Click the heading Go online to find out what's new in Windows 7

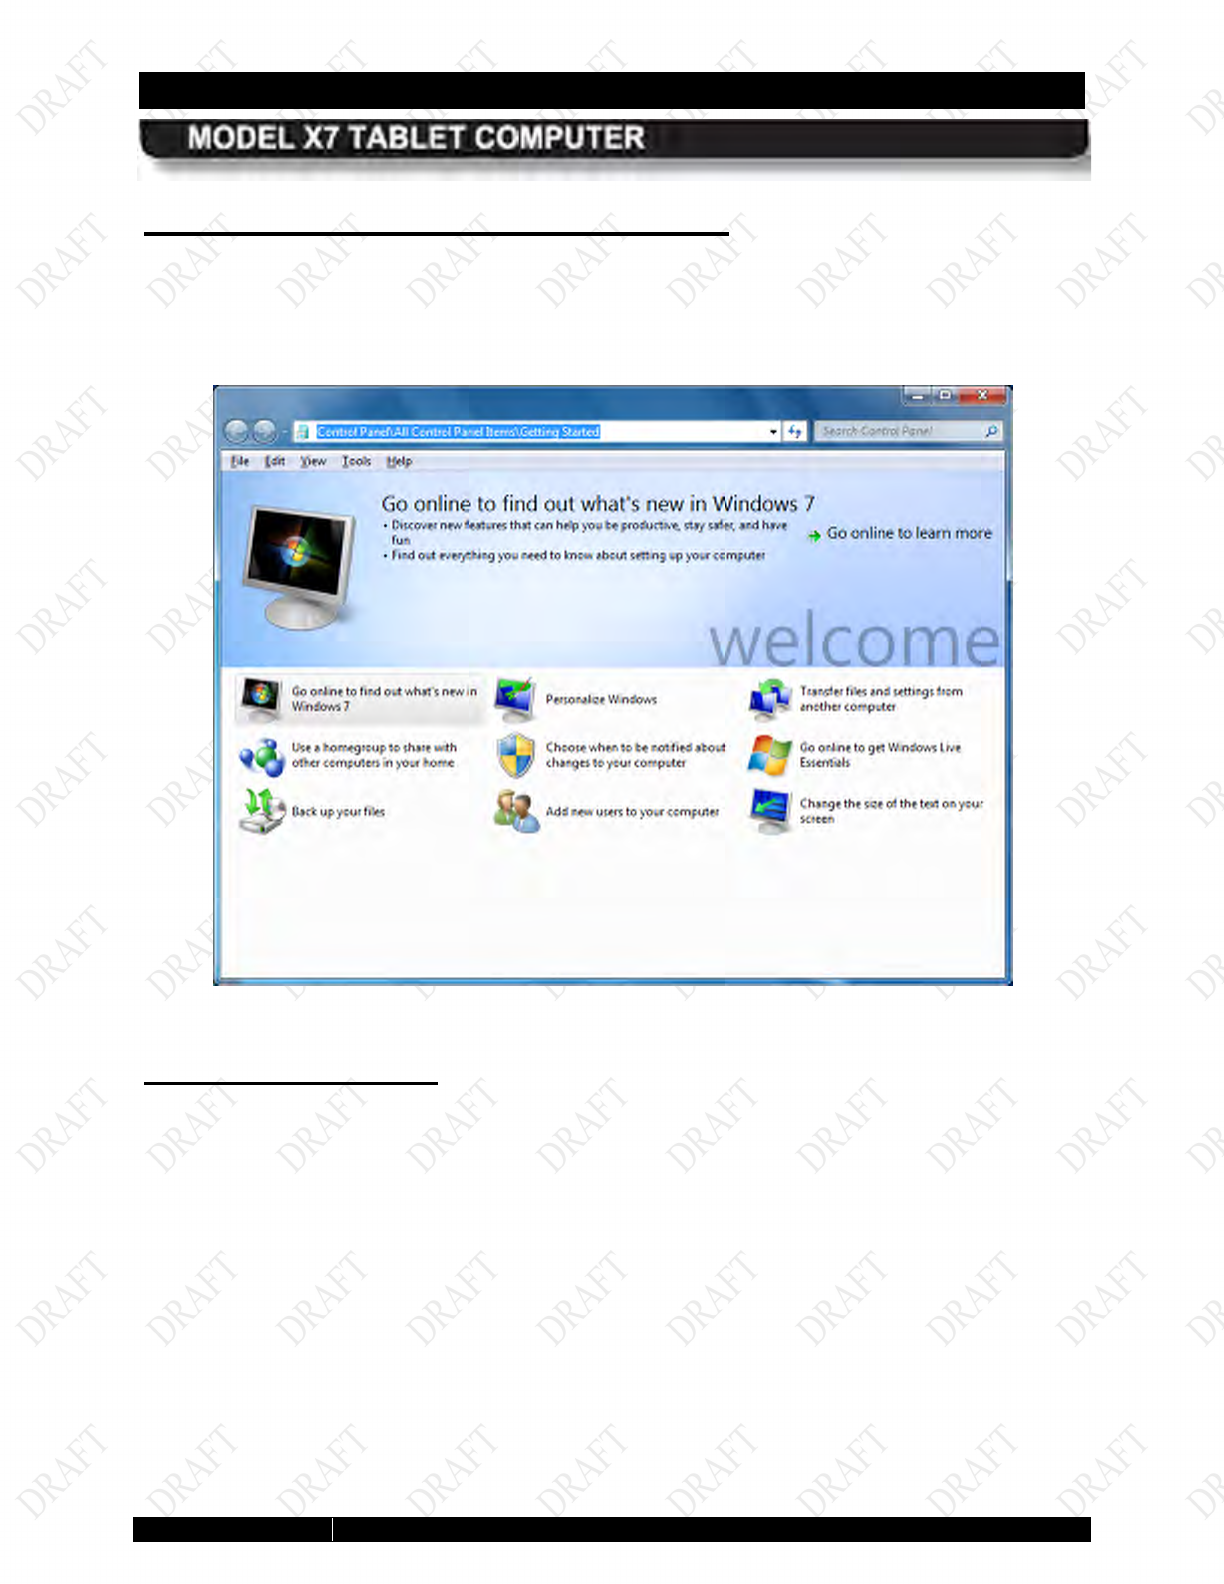point(598,504)
